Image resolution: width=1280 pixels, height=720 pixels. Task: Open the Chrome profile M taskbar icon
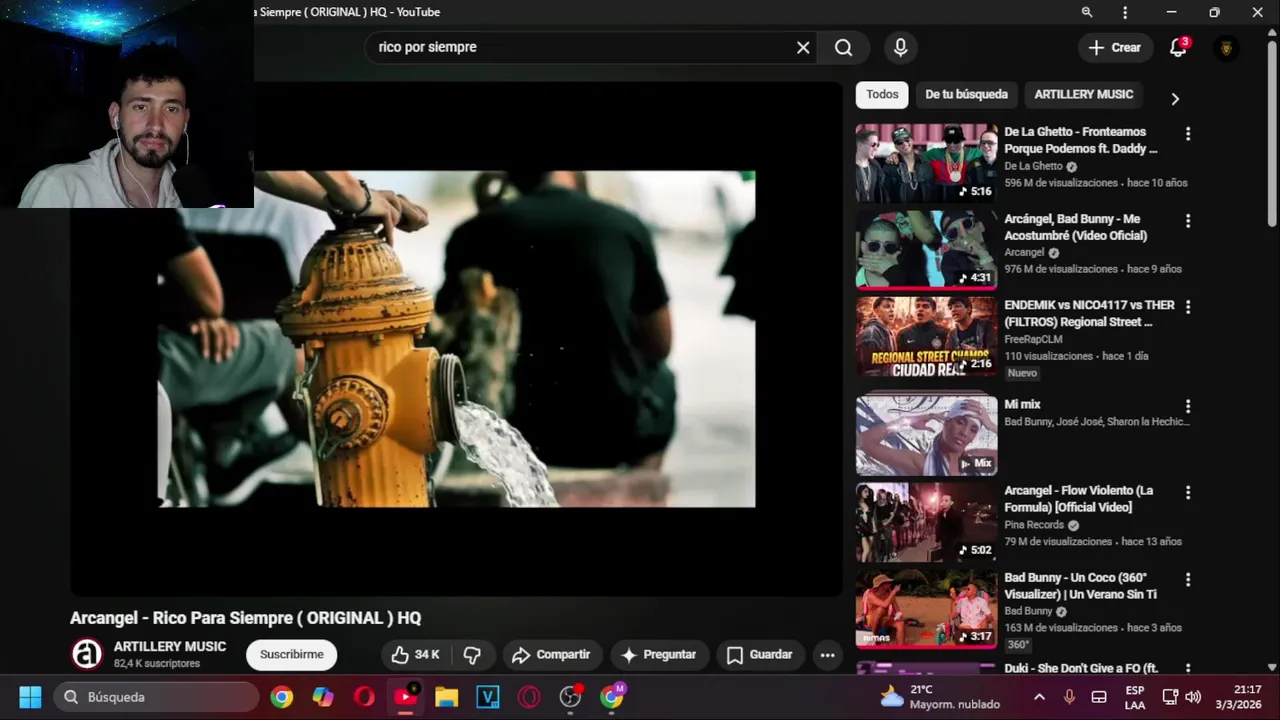[x=612, y=697]
